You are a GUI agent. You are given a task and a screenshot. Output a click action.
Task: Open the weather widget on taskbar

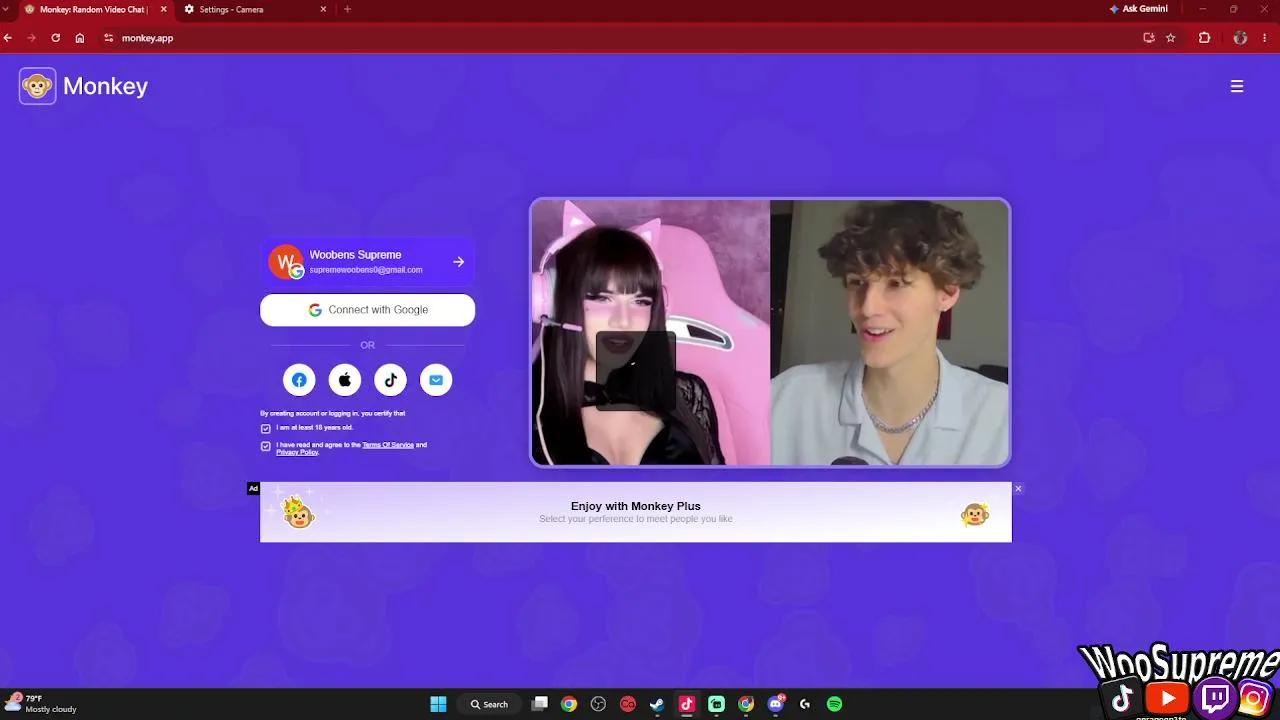(x=42, y=703)
